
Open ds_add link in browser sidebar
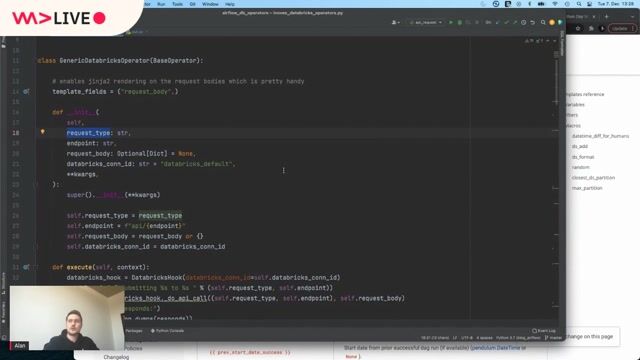[580, 146]
